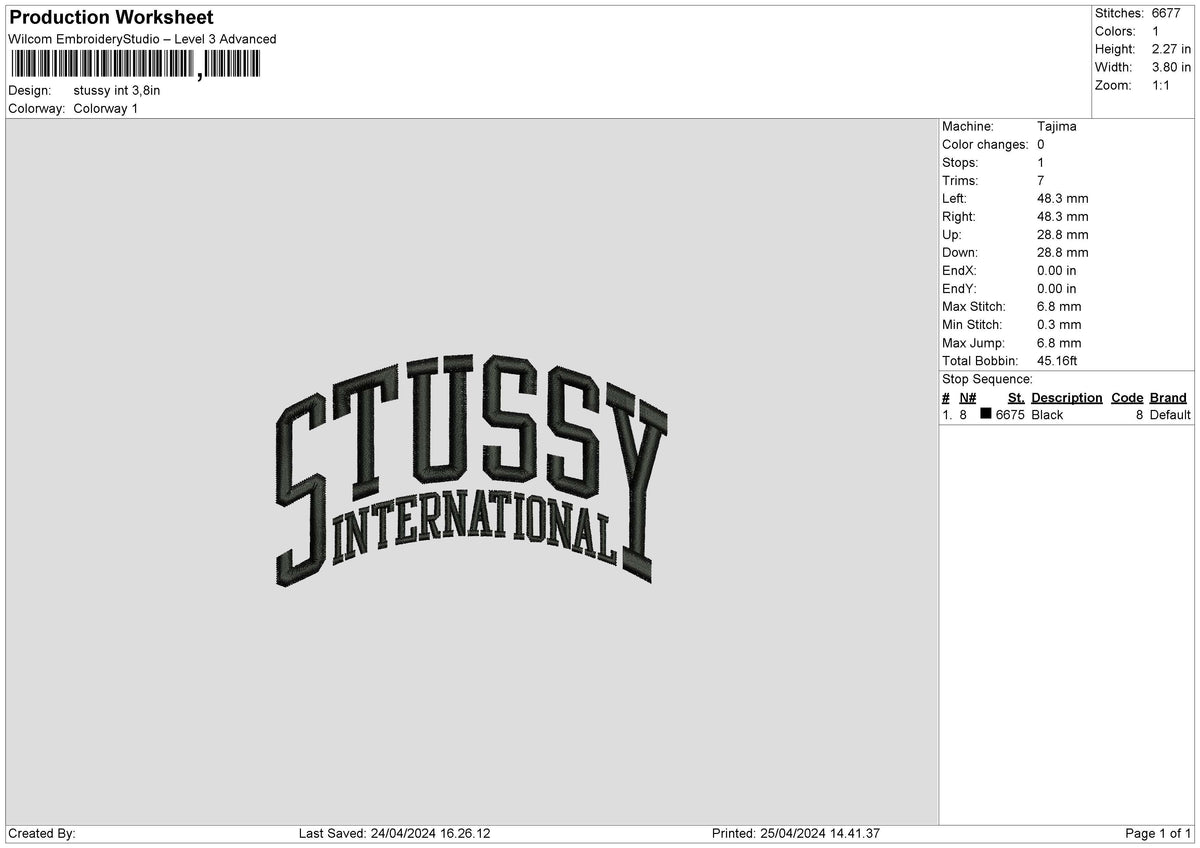Select the stitch count 6675 in stop row

tap(1010, 415)
